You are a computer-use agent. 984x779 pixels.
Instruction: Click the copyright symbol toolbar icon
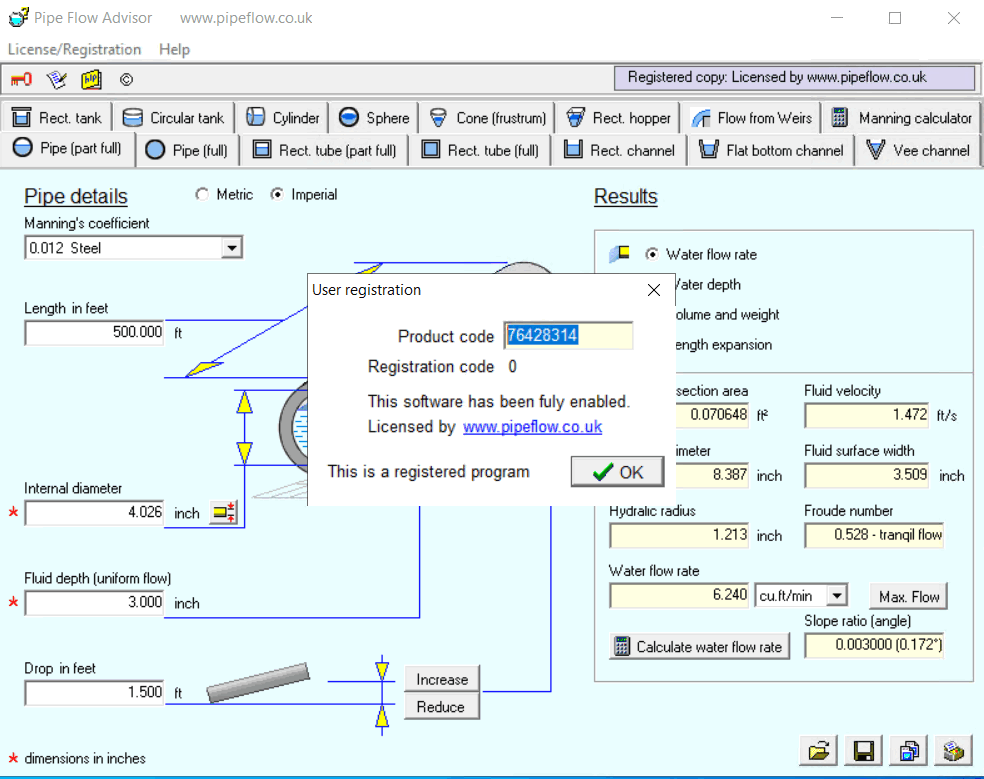(125, 79)
